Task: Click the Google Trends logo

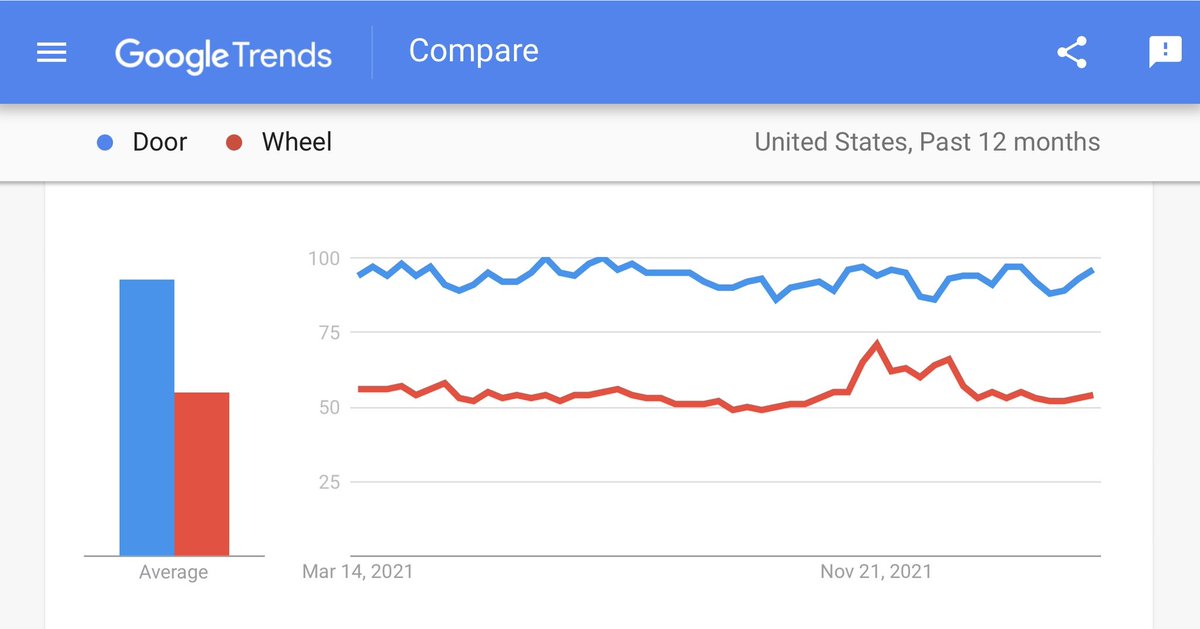Action: coord(223,53)
